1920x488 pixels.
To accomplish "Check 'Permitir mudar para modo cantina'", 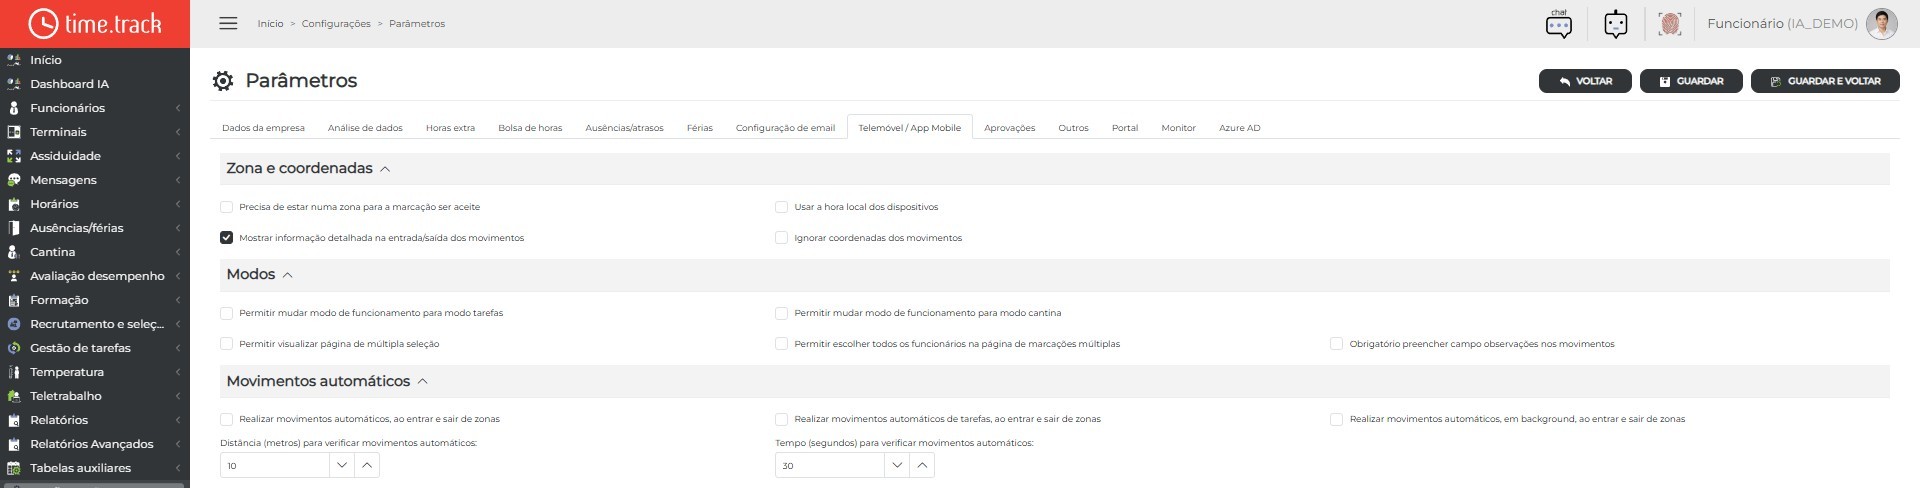I will (781, 313).
